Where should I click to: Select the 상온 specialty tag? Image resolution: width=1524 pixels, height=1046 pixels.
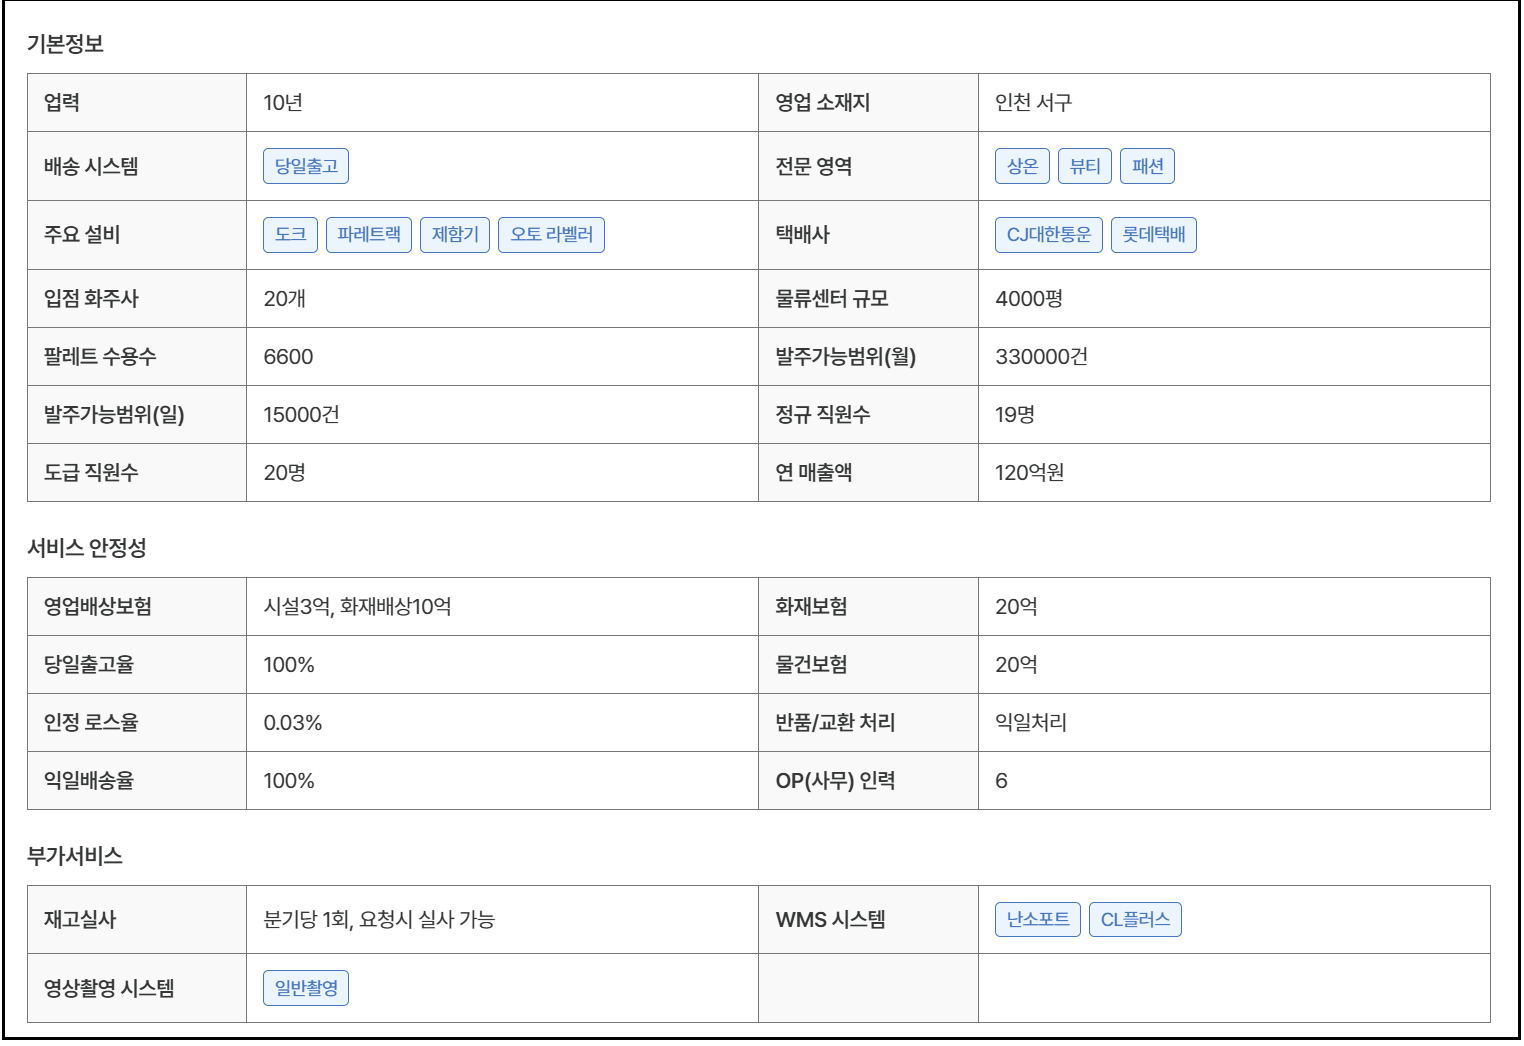[1022, 166]
